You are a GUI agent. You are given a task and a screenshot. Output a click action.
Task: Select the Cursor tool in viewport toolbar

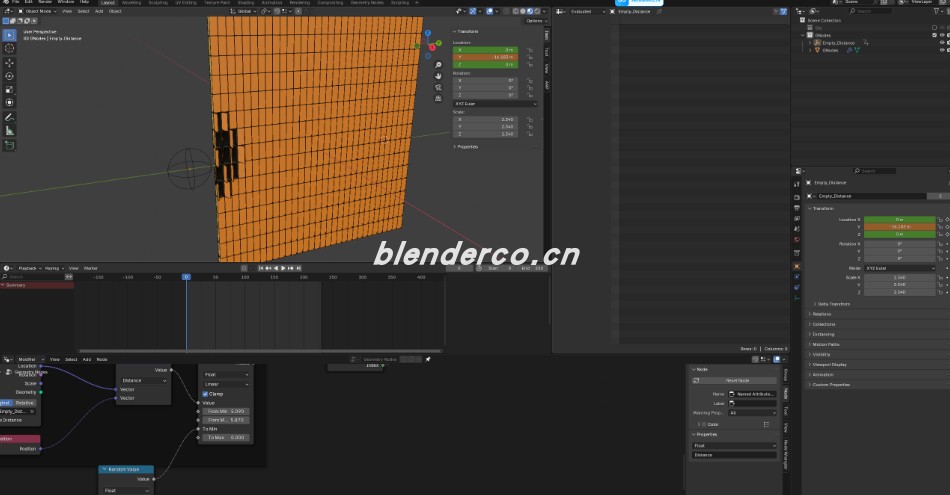(x=9, y=48)
